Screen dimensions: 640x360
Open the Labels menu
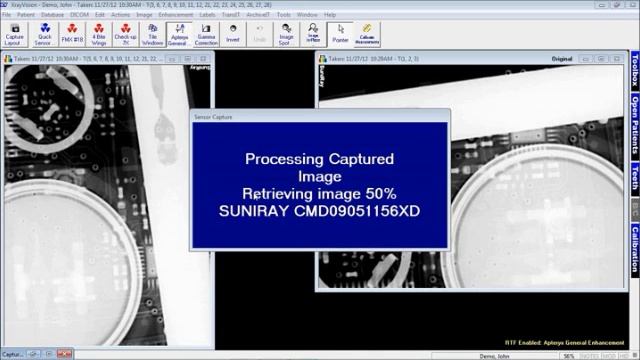(x=207, y=15)
